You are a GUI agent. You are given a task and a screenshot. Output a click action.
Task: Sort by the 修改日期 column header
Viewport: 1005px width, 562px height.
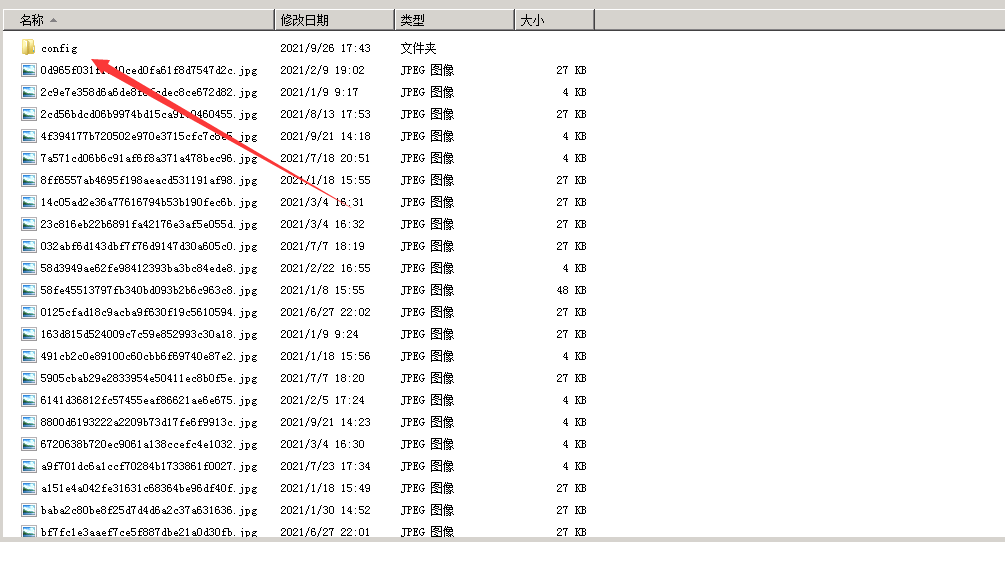(334, 20)
